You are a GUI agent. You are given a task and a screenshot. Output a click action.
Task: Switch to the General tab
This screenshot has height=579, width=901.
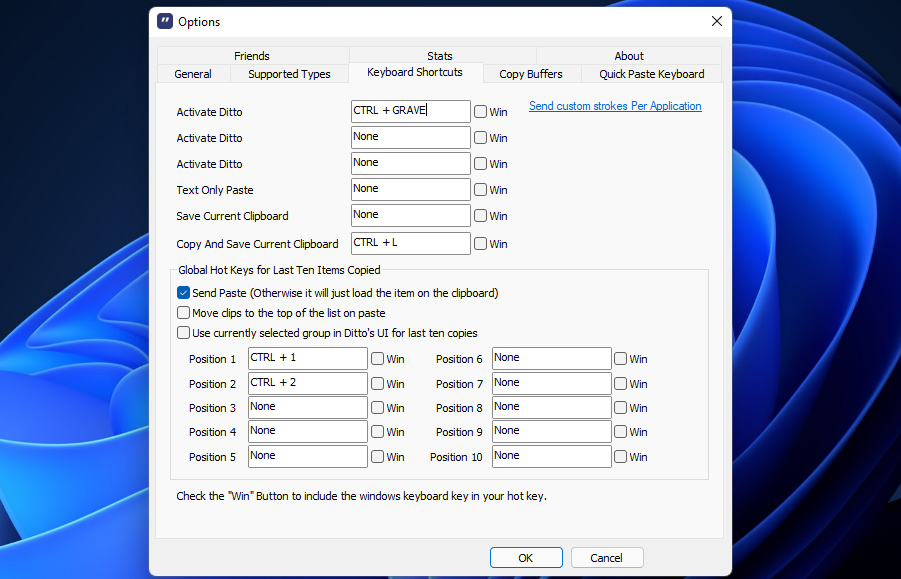(x=193, y=74)
